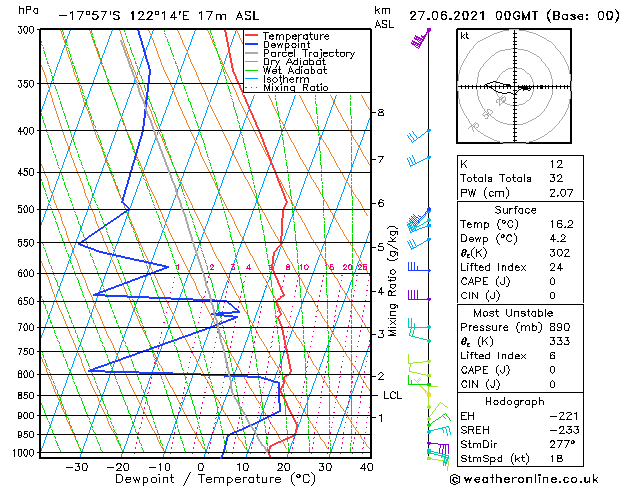This screenshot has width=629, height=486.
Task: Click the Totals Totals value 32
Action: [556, 178]
